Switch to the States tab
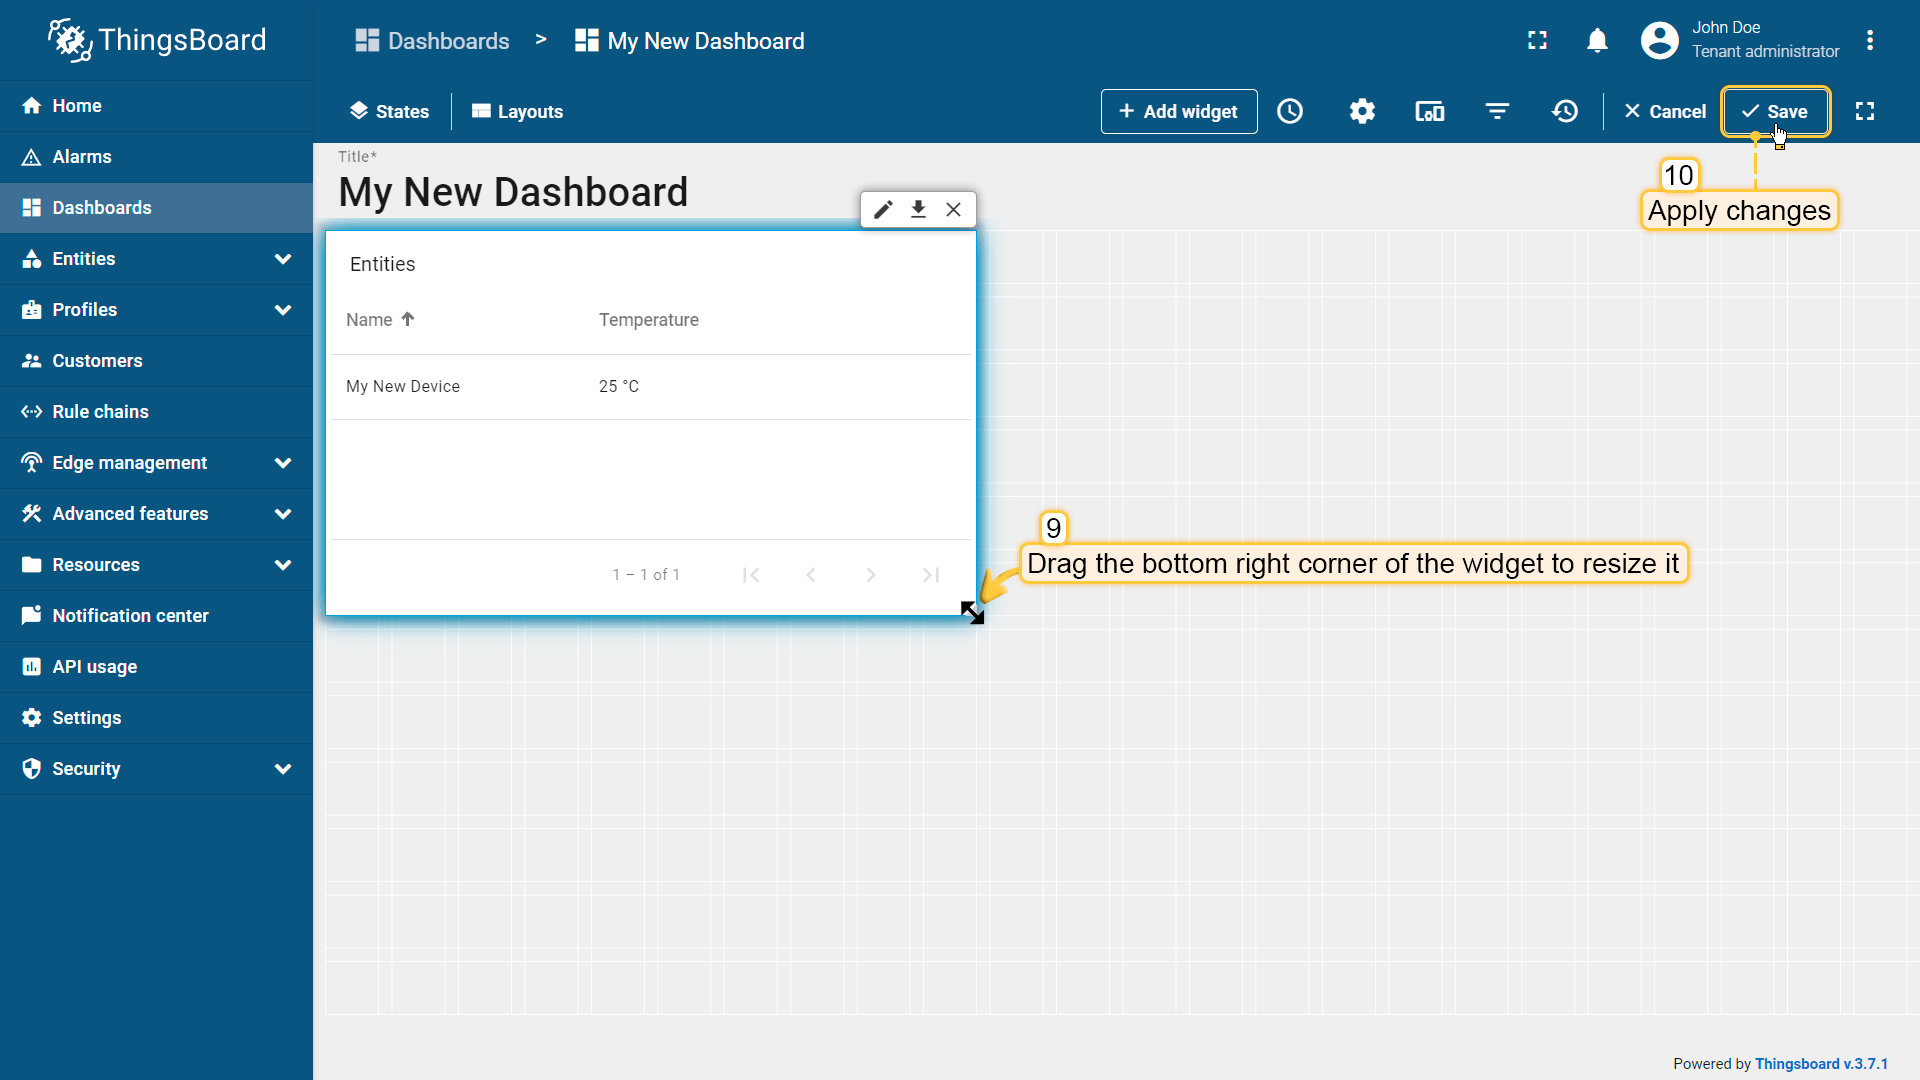Screen dimensions: 1920x1080 [389, 111]
